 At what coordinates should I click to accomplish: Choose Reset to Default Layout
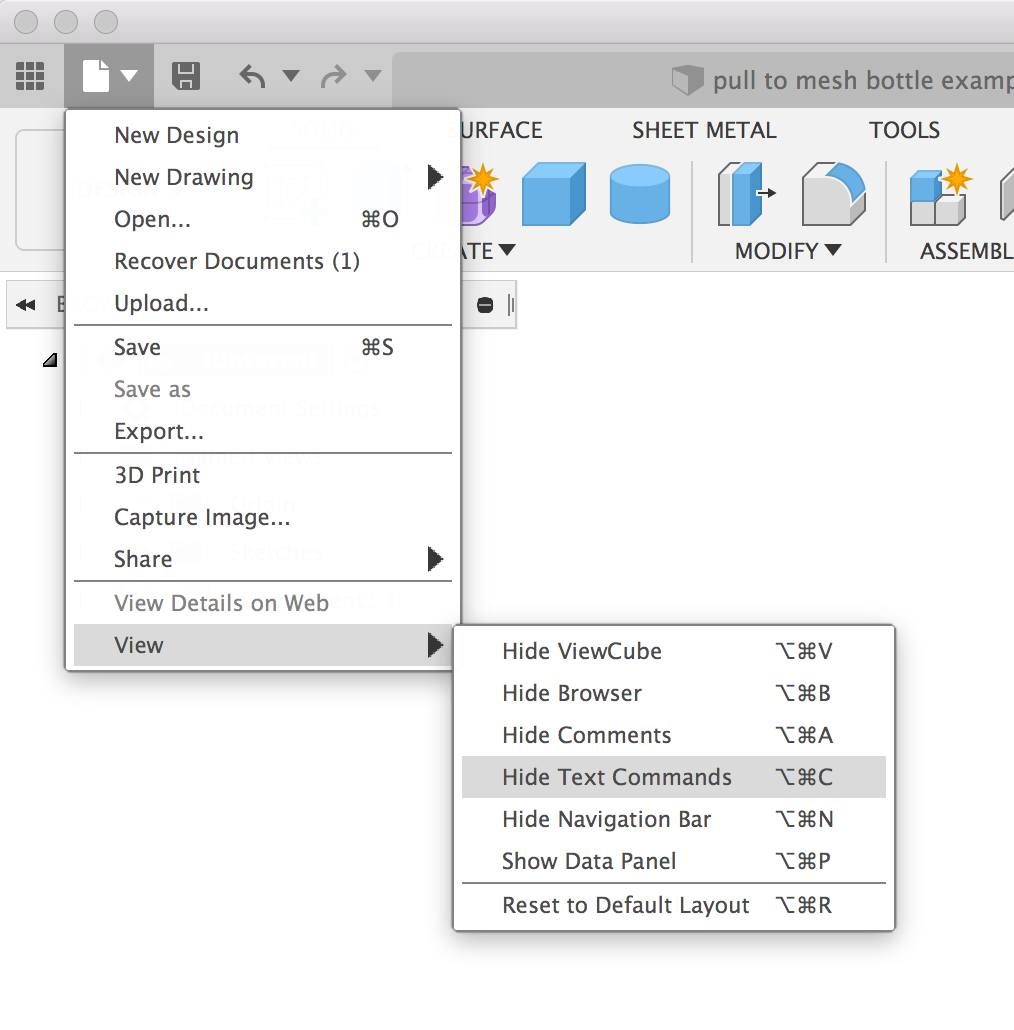[x=674, y=905]
